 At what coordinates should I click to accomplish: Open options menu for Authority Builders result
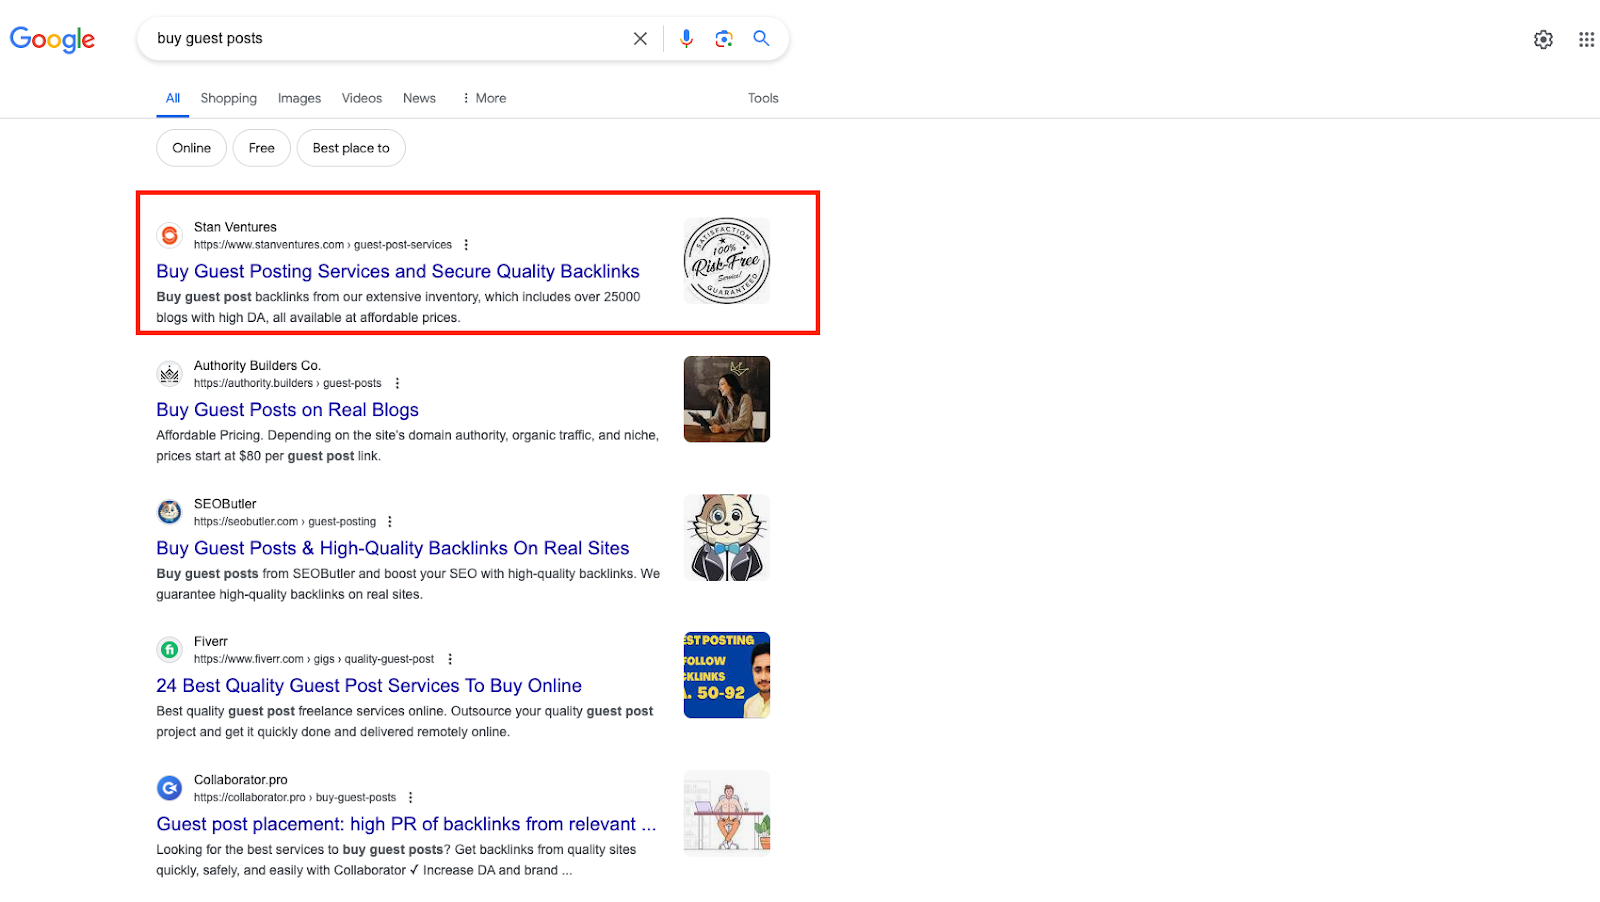(397, 383)
